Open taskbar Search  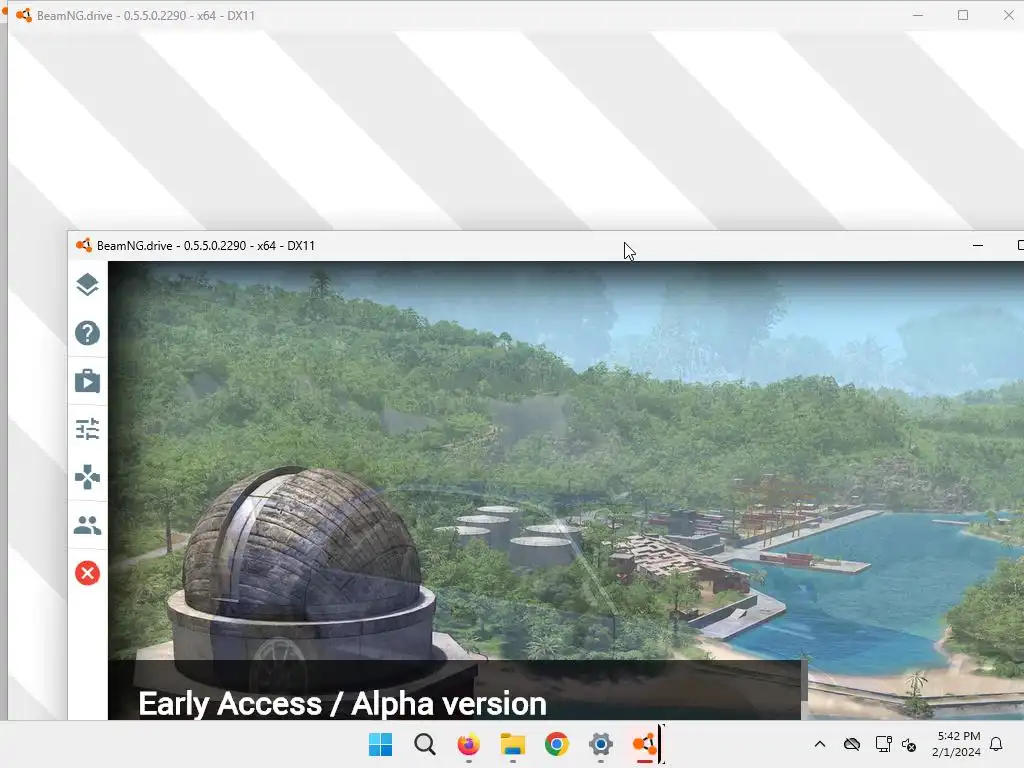[424, 744]
